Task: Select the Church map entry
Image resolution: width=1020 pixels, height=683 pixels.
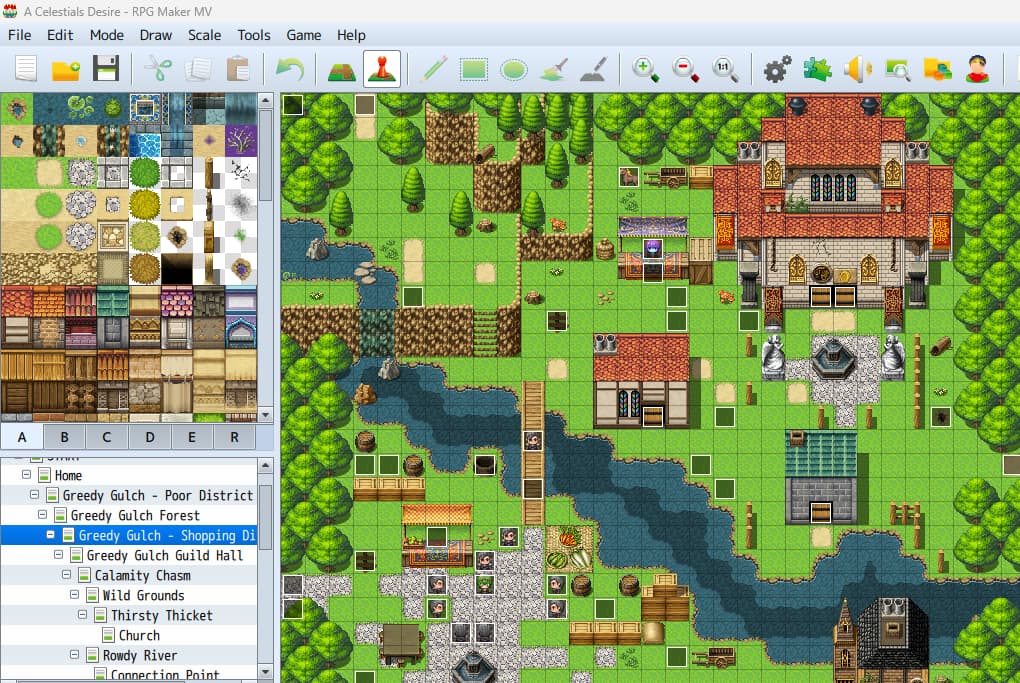Action: (x=139, y=636)
